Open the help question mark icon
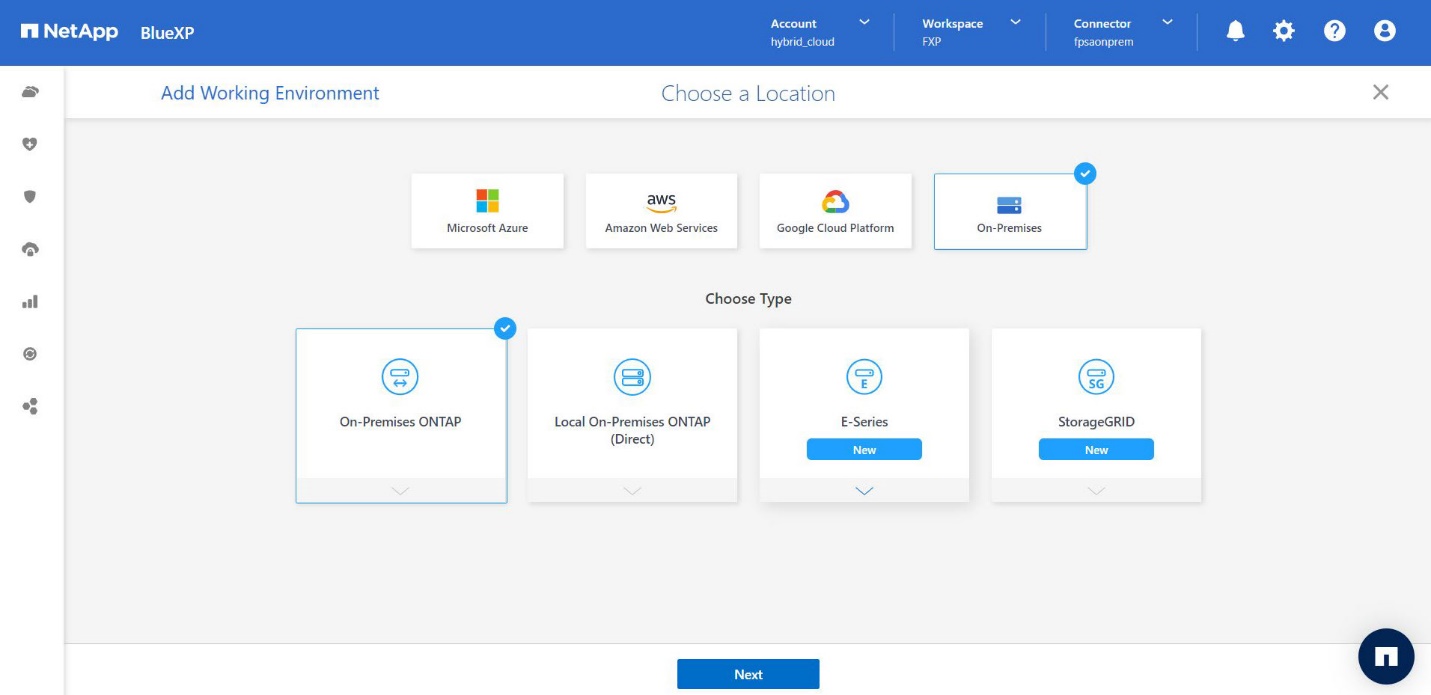Viewport: 1431px width, 695px height. [1334, 31]
